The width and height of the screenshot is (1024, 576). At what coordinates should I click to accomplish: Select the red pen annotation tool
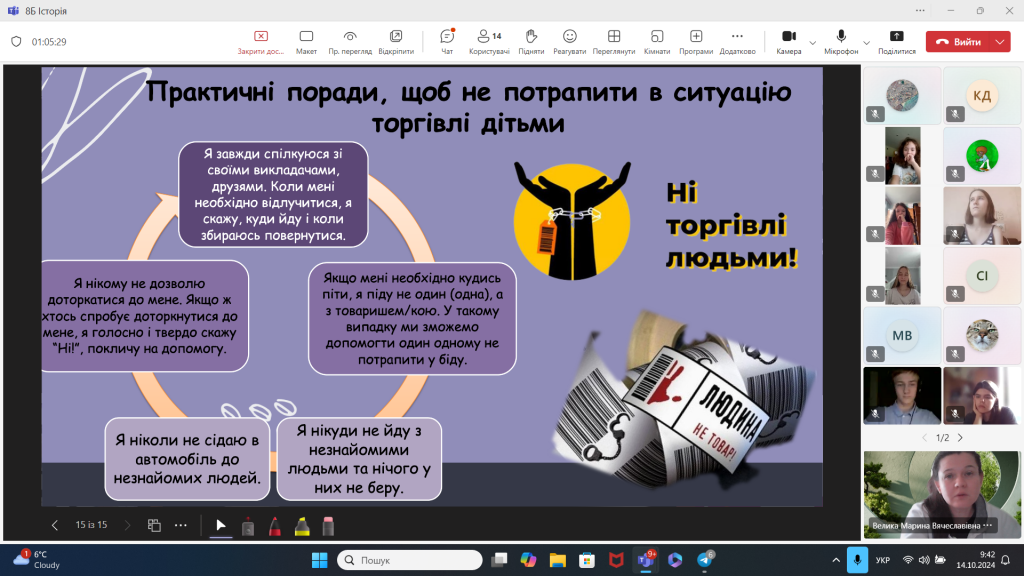(274, 525)
